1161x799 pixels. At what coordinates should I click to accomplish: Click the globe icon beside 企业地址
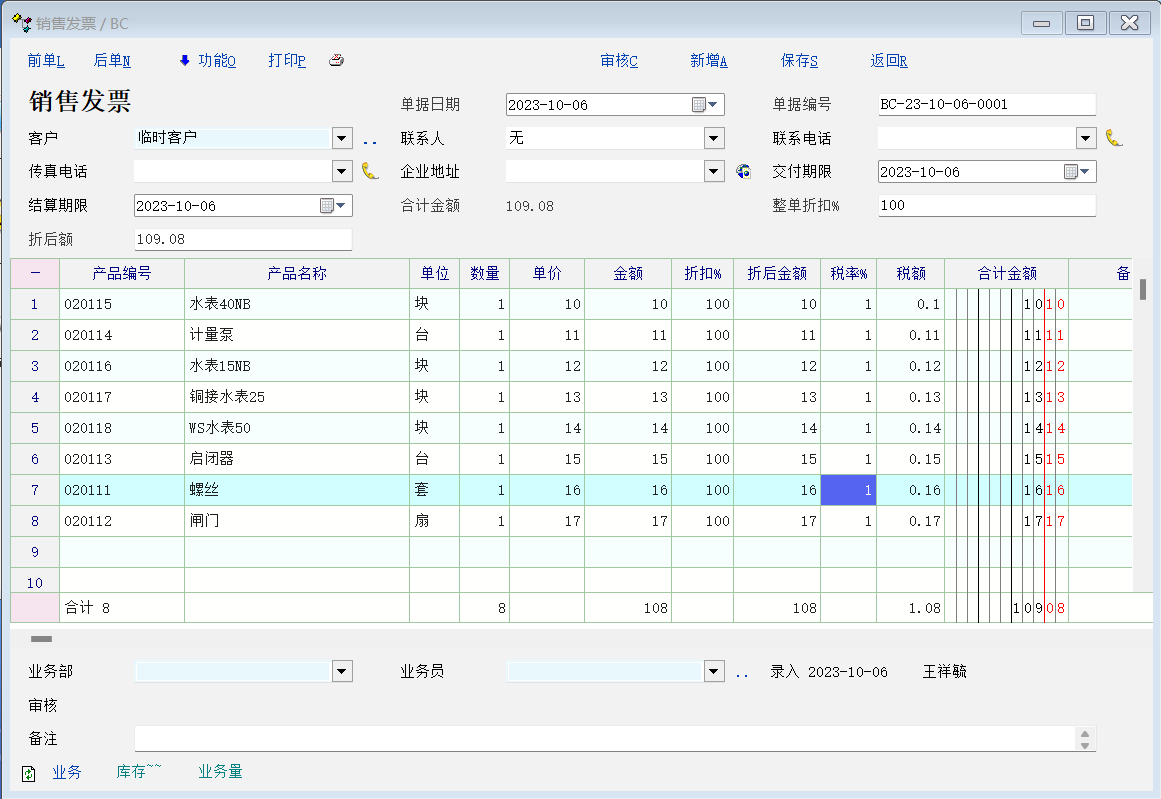click(742, 171)
